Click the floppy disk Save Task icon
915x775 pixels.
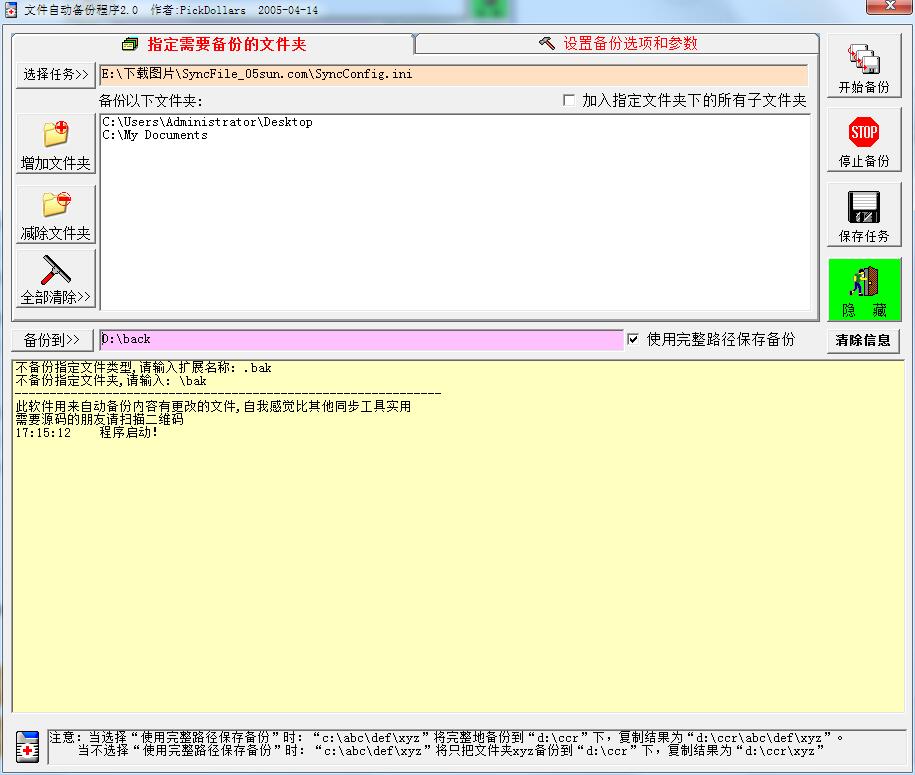point(863,207)
